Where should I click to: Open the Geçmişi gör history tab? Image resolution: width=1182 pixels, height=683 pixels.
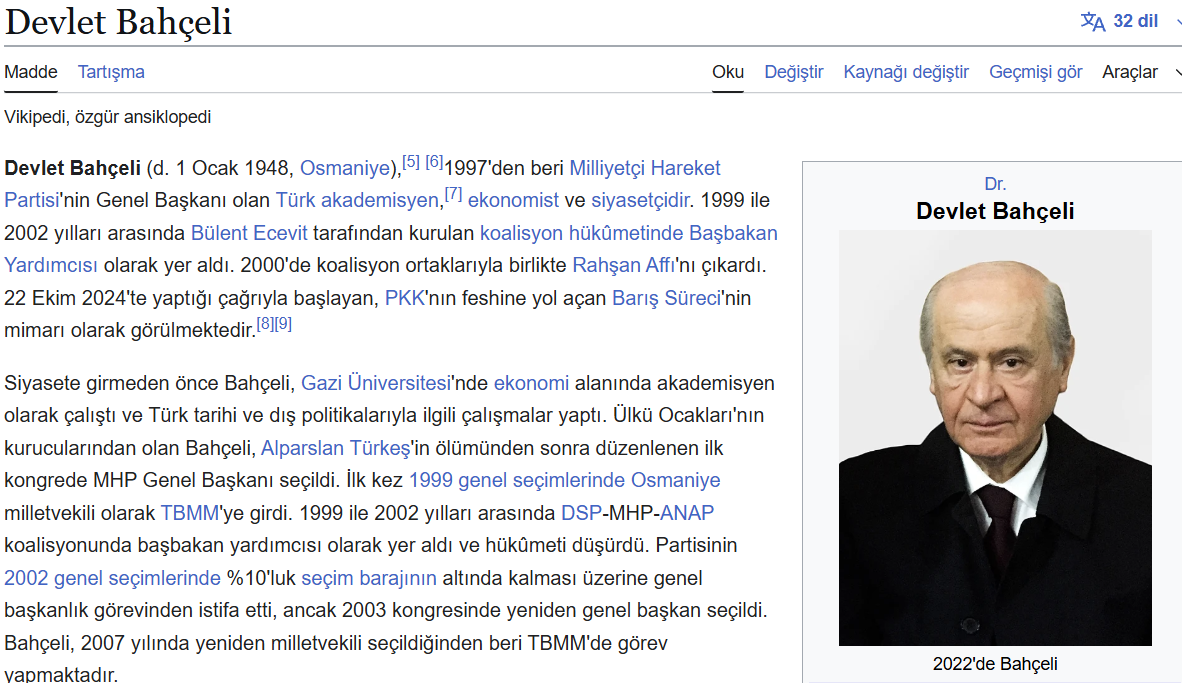pyautogui.click(x=1036, y=72)
